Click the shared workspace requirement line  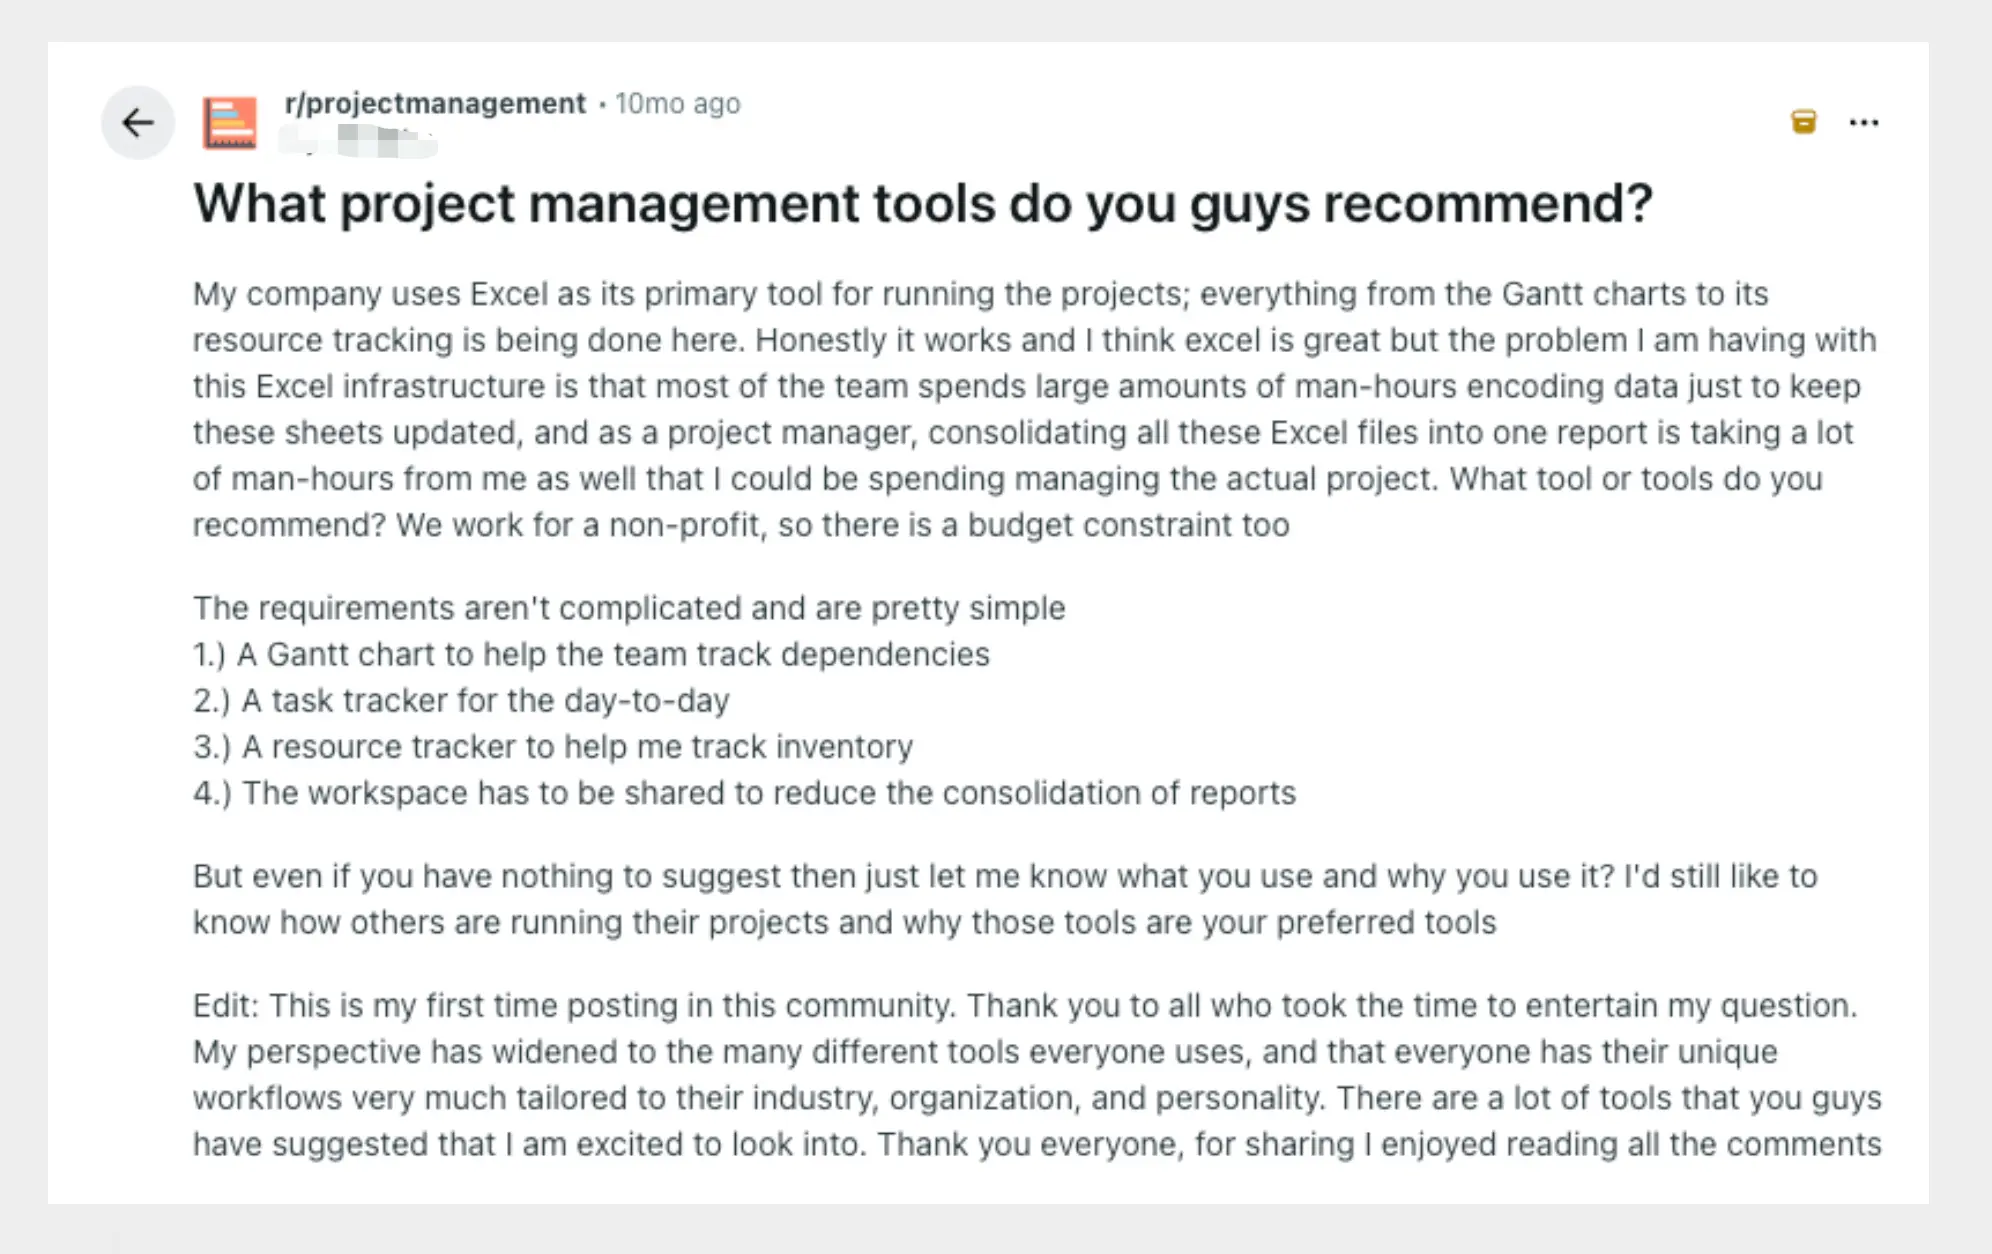pyautogui.click(x=744, y=793)
